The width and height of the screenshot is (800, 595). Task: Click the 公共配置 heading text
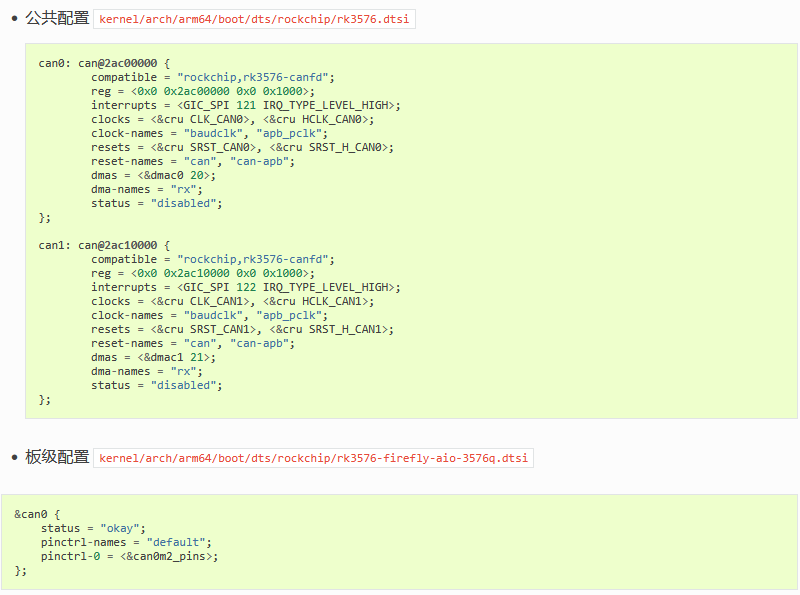(x=57, y=18)
